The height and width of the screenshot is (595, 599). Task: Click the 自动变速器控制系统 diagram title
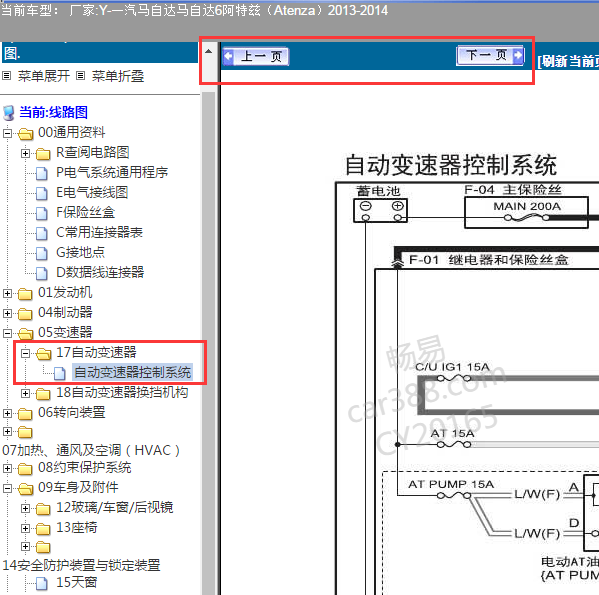(451, 165)
